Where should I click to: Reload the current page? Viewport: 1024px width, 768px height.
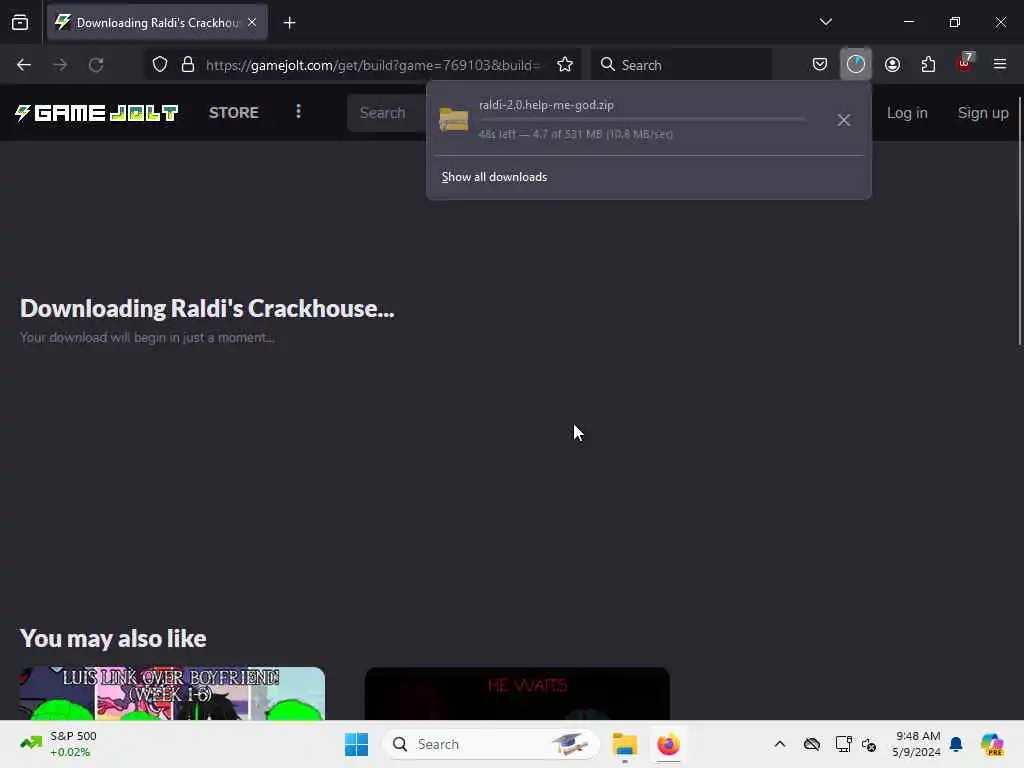pos(96,65)
